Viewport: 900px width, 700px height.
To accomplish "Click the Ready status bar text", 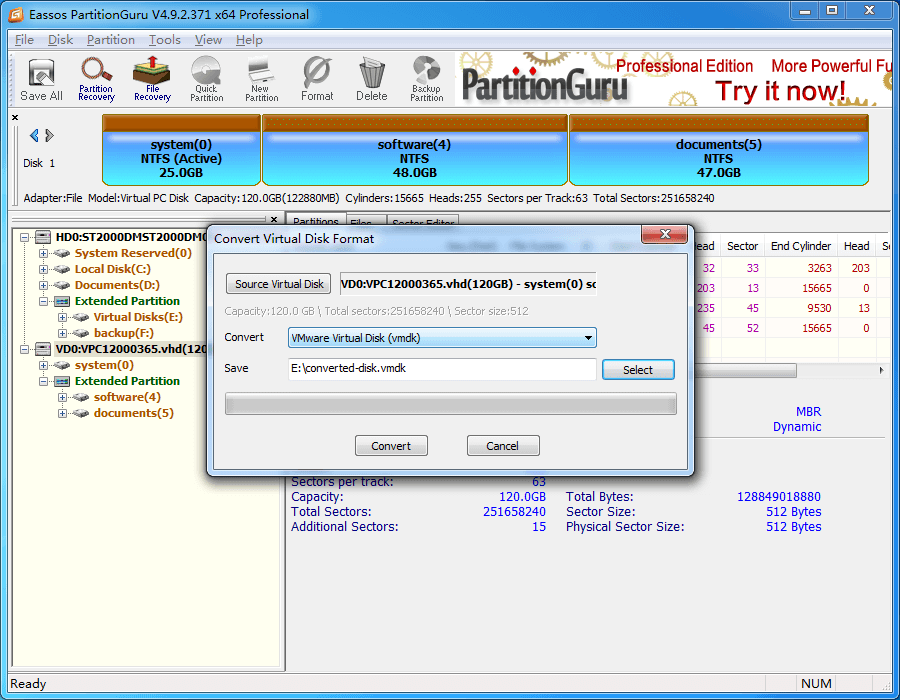I will (x=28, y=684).
